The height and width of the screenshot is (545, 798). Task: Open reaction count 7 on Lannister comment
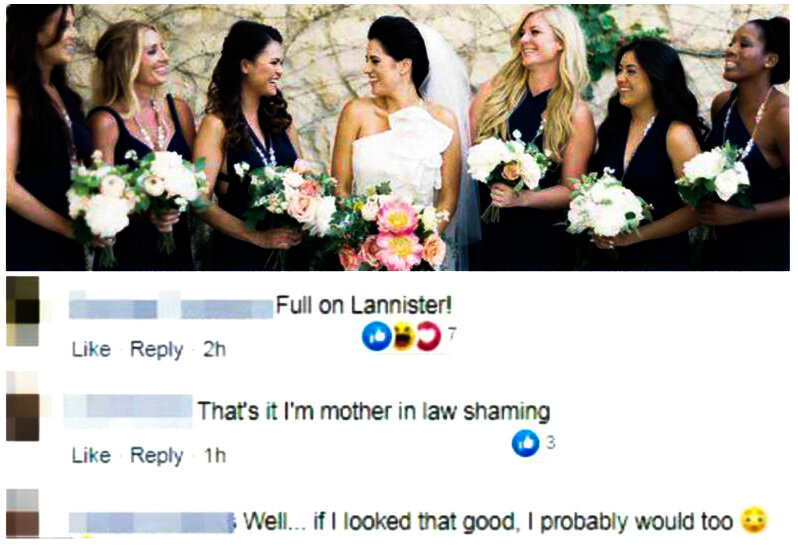pyautogui.click(x=452, y=334)
